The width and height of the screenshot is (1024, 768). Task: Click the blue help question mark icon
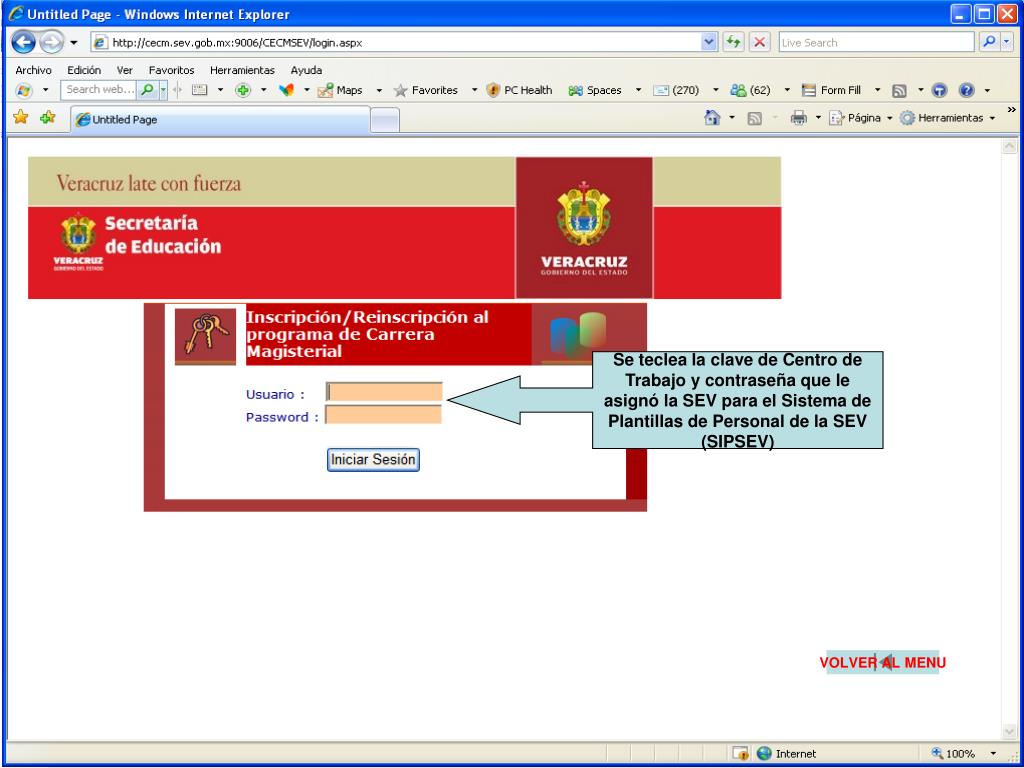(967, 90)
